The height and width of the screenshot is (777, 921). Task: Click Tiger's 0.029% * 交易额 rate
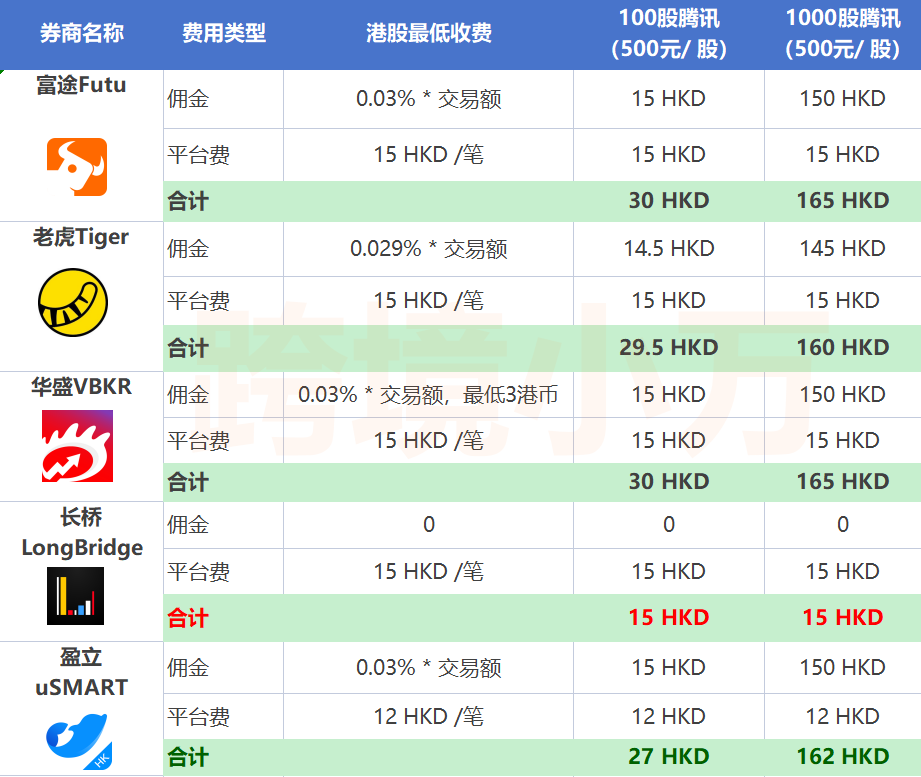coord(429,249)
